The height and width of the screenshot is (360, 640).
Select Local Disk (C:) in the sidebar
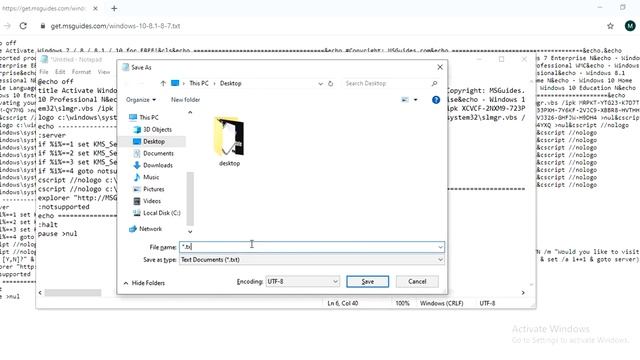[156, 213]
